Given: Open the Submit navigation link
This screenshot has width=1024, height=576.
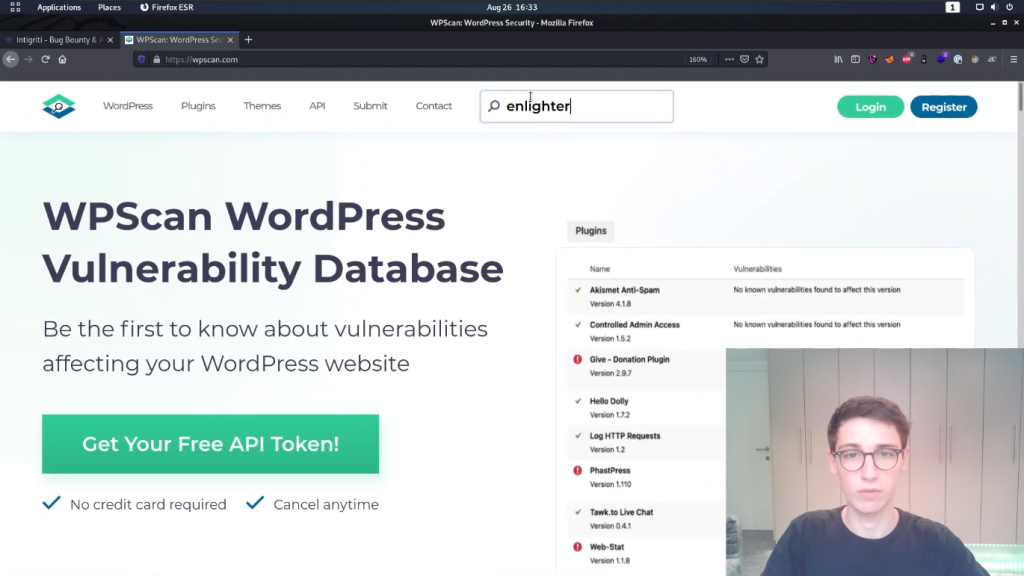Looking at the screenshot, I should click(x=370, y=106).
